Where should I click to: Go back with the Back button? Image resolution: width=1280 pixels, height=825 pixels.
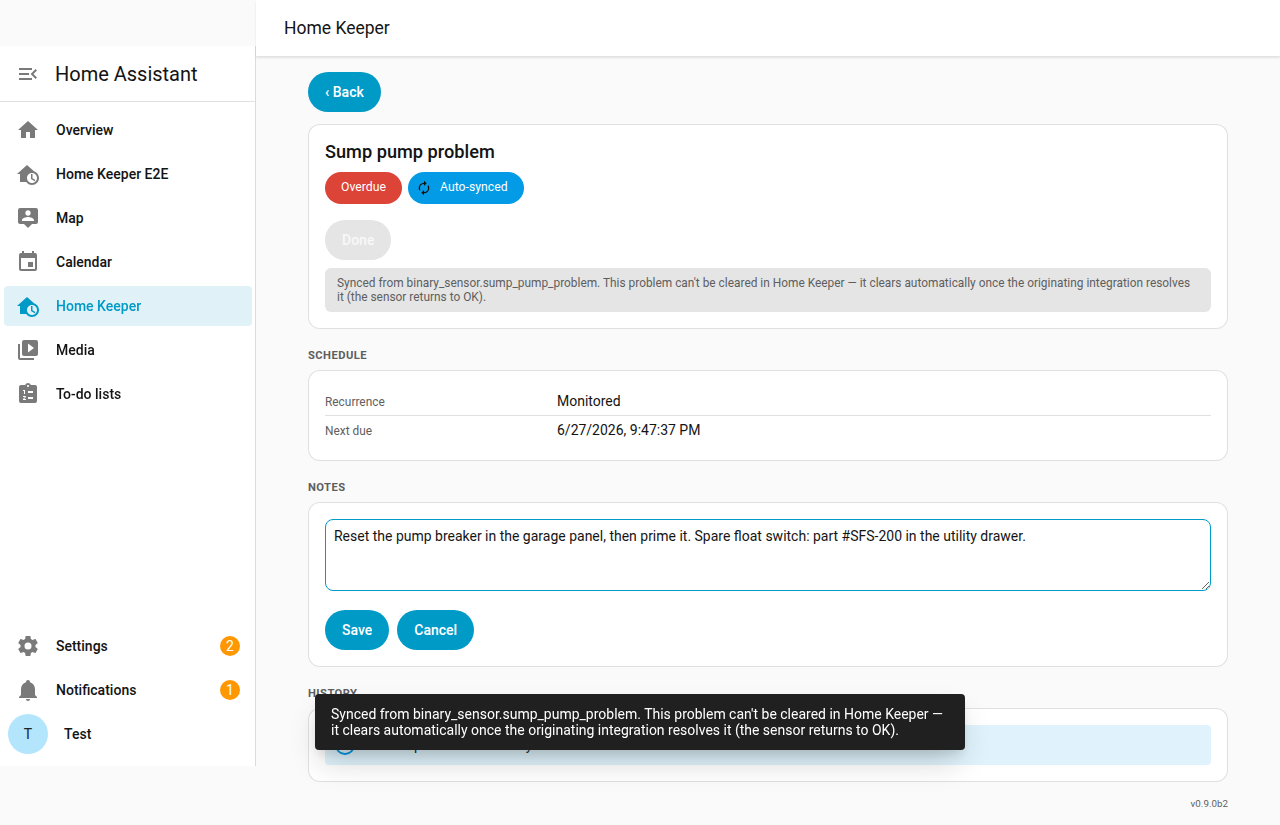click(x=344, y=92)
